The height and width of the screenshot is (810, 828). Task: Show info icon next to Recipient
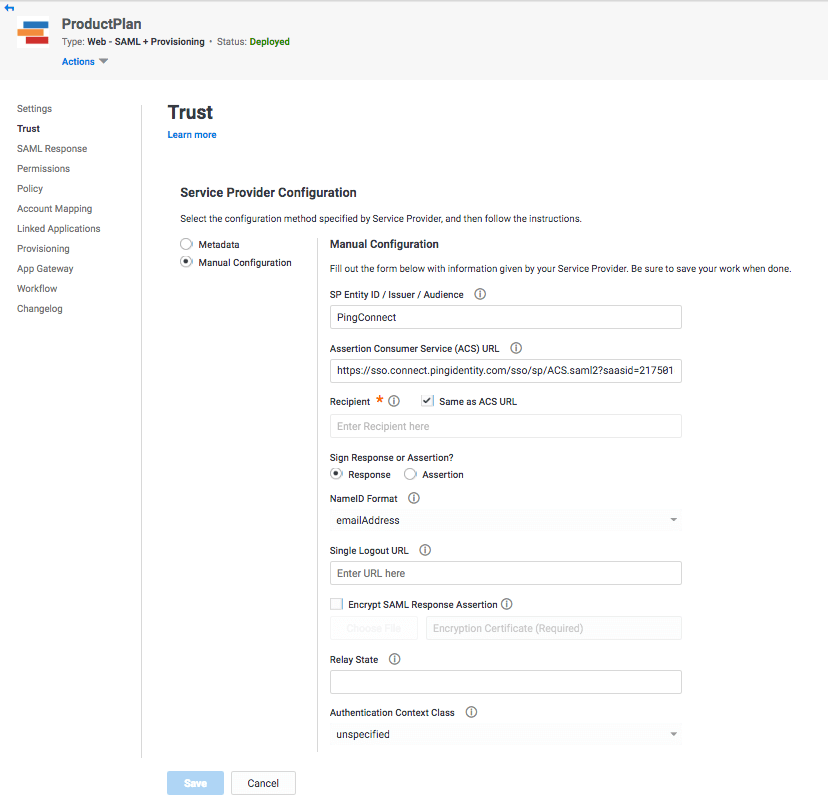coord(394,401)
